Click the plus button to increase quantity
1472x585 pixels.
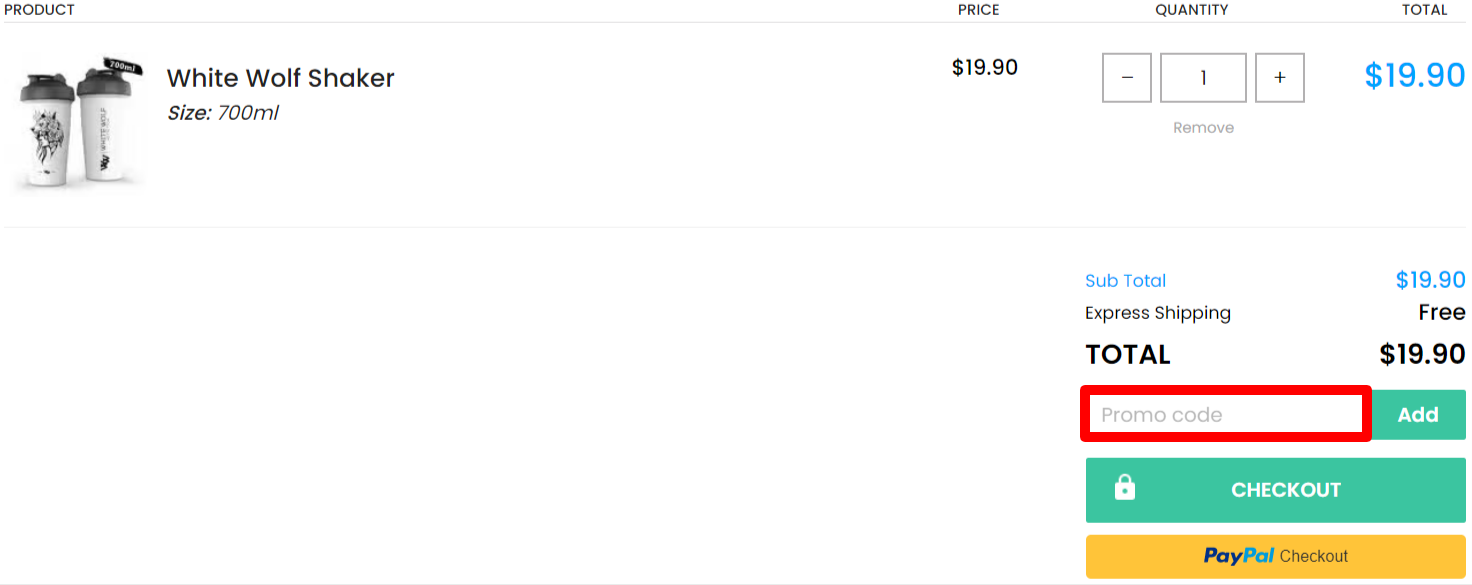1280,77
